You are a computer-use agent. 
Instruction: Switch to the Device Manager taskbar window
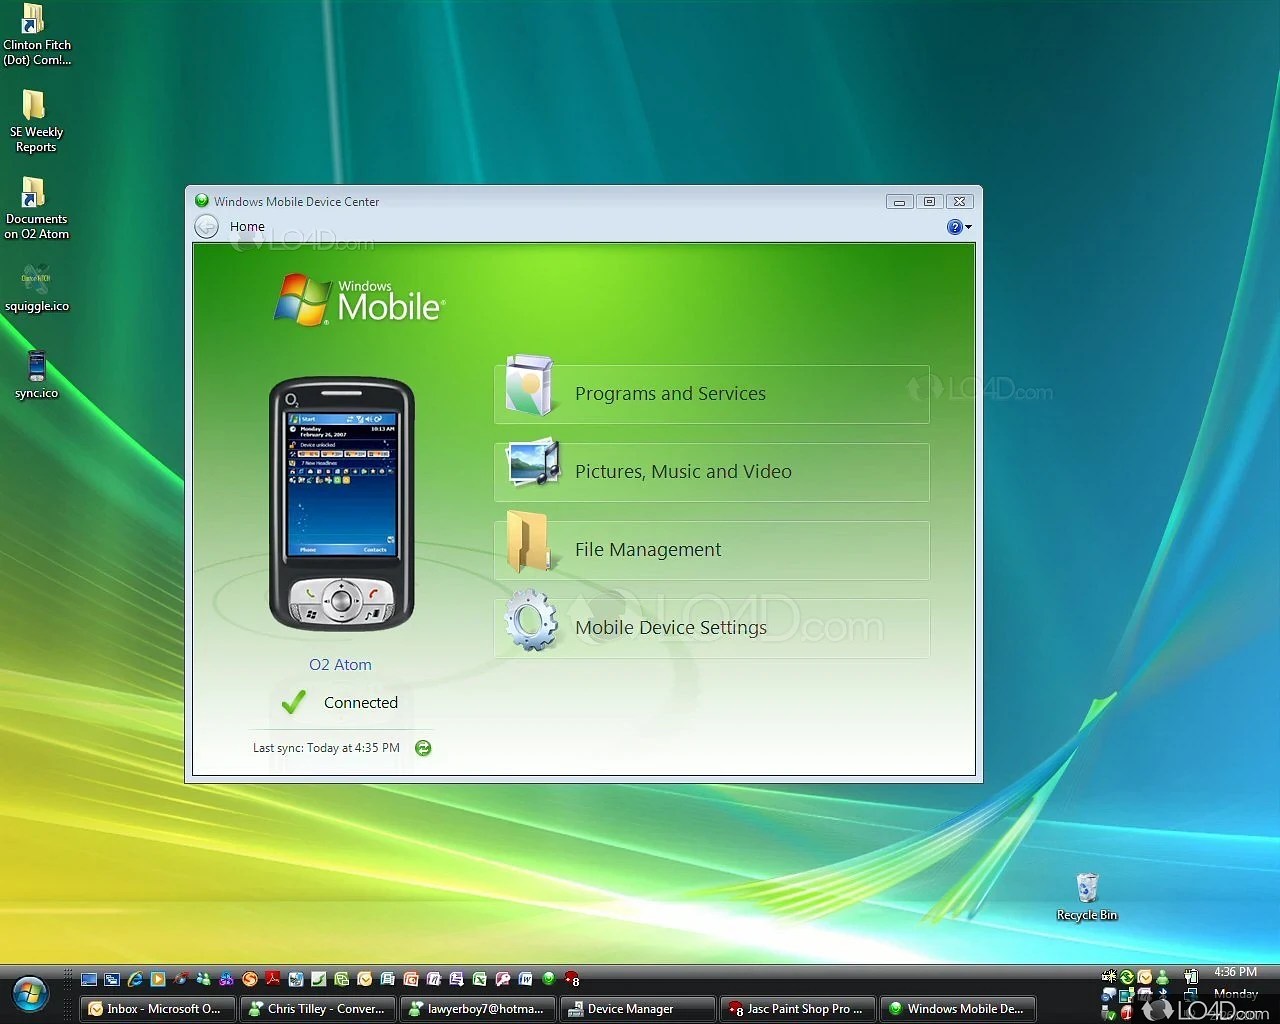[637, 1008]
